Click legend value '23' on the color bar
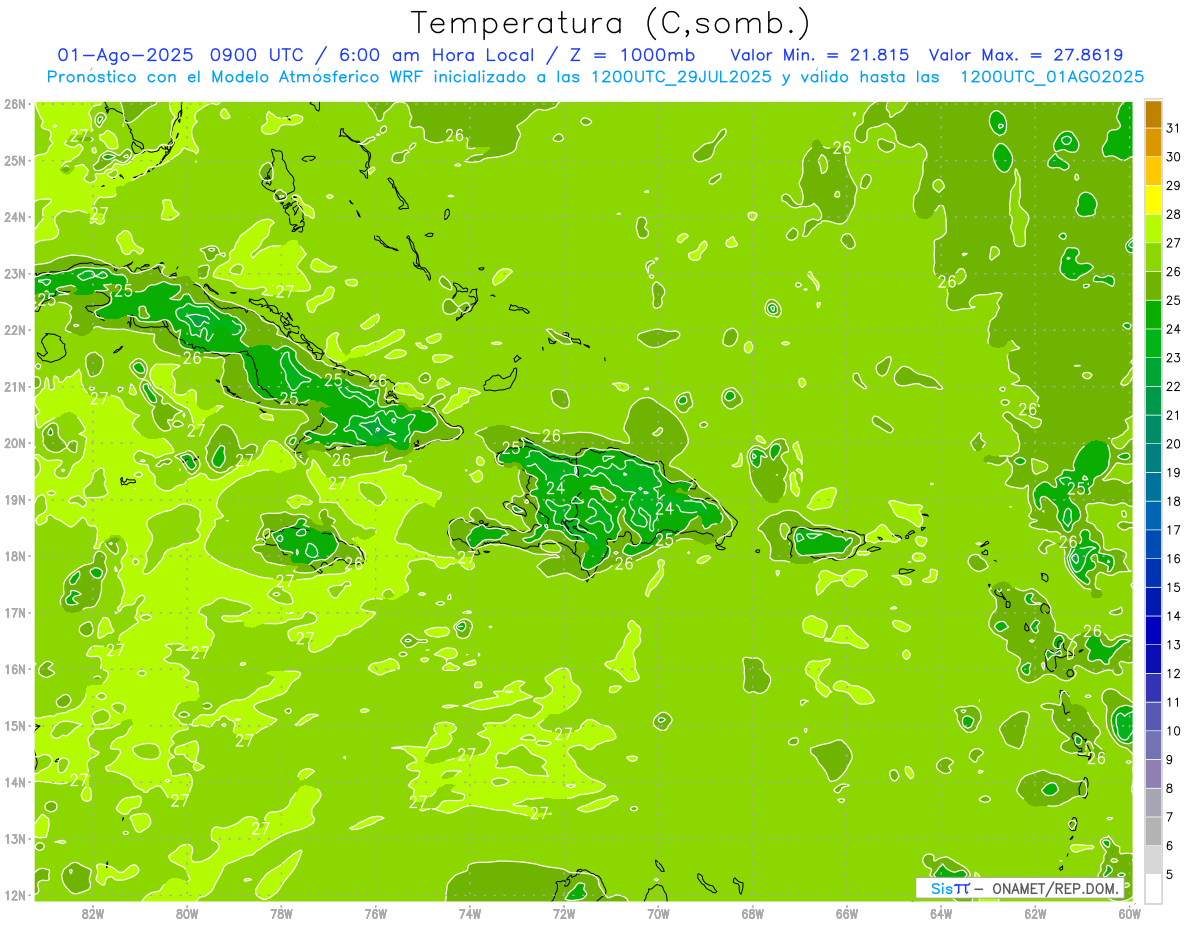Image resolution: width=1200 pixels, height=927 pixels. (x=1174, y=357)
